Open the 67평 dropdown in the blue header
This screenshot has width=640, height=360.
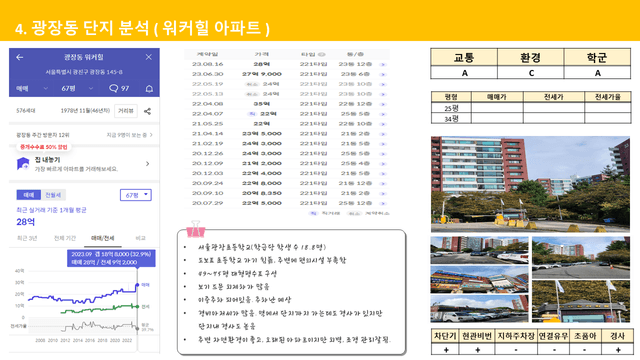coord(78,88)
